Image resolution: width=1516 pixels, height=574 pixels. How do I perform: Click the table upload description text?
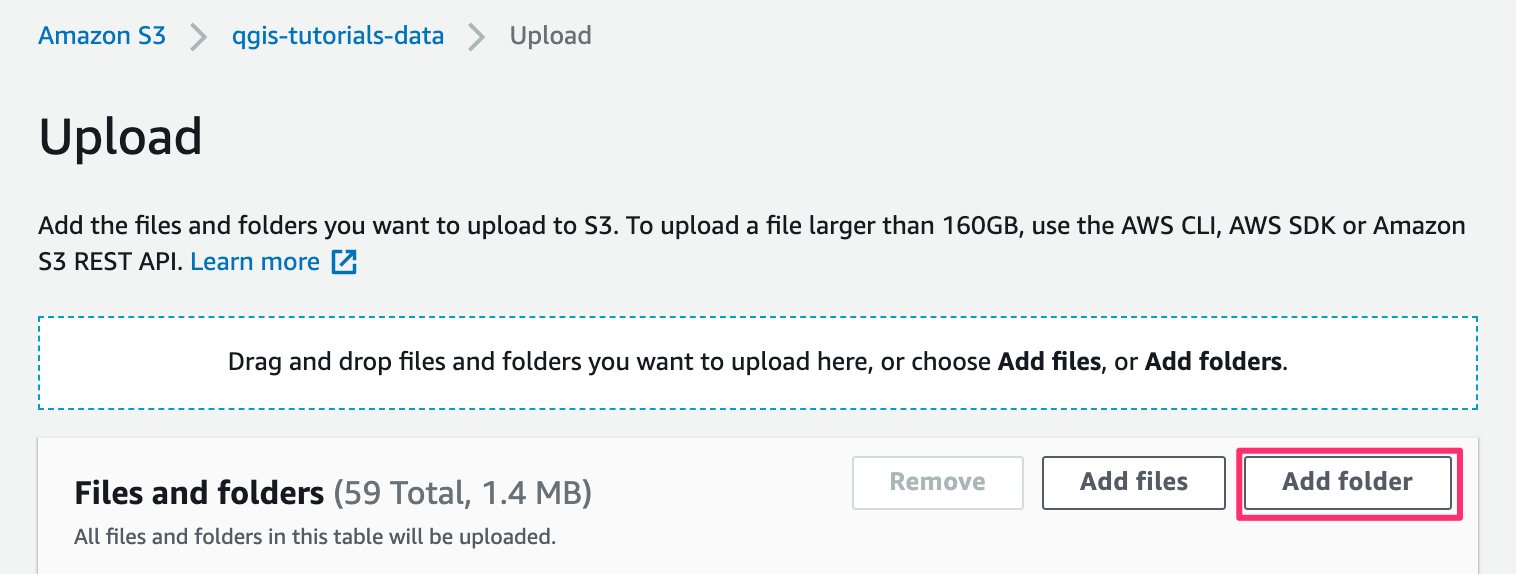(314, 537)
